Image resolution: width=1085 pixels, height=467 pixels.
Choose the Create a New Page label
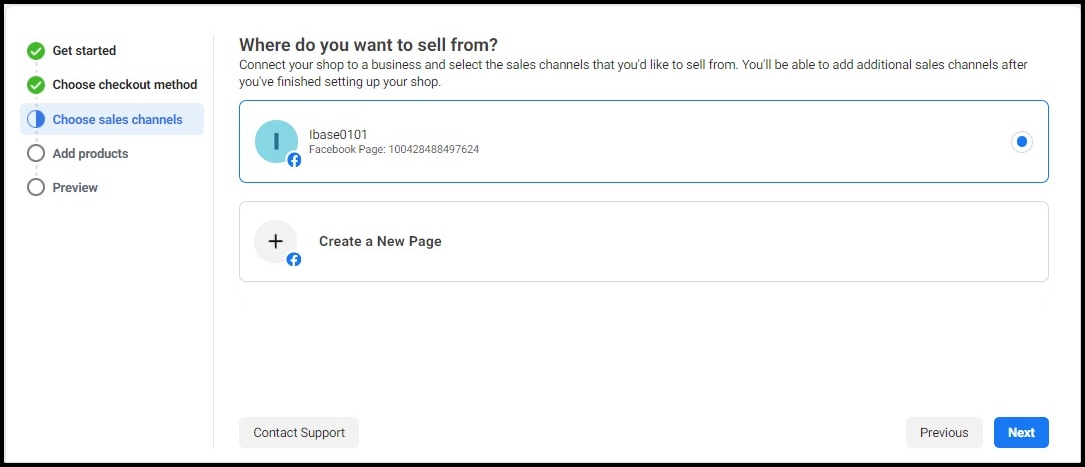pos(380,241)
